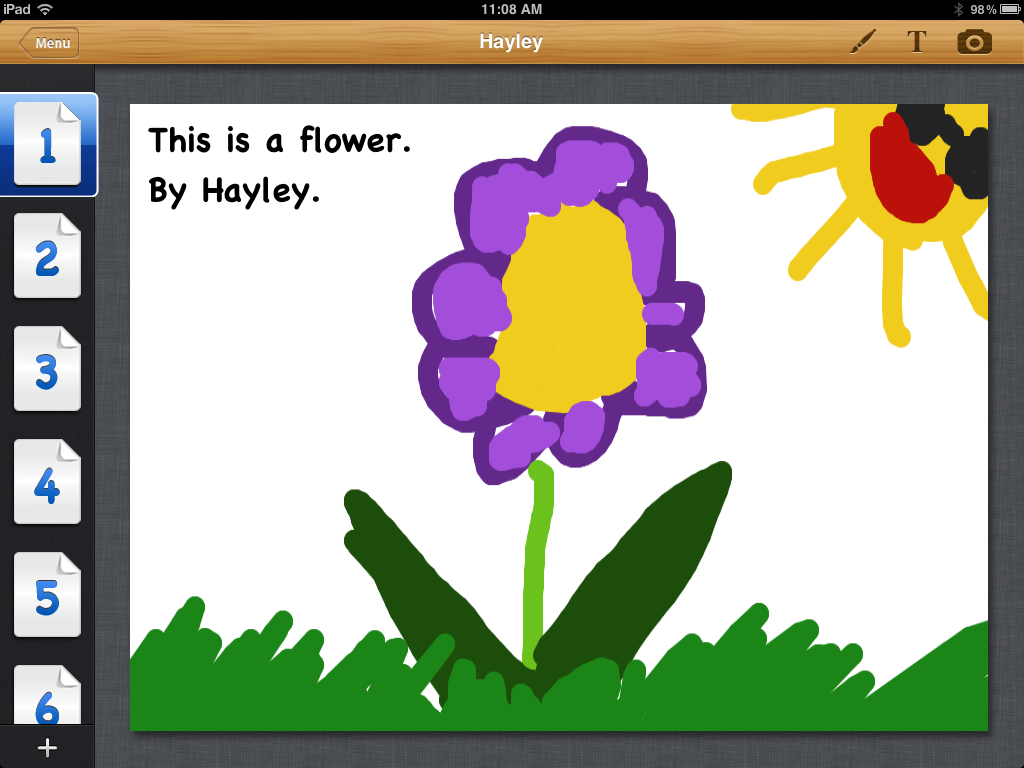Image resolution: width=1024 pixels, height=768 pixels.
Task: Open page 3 from the sidebar
Action: point(47,370)
